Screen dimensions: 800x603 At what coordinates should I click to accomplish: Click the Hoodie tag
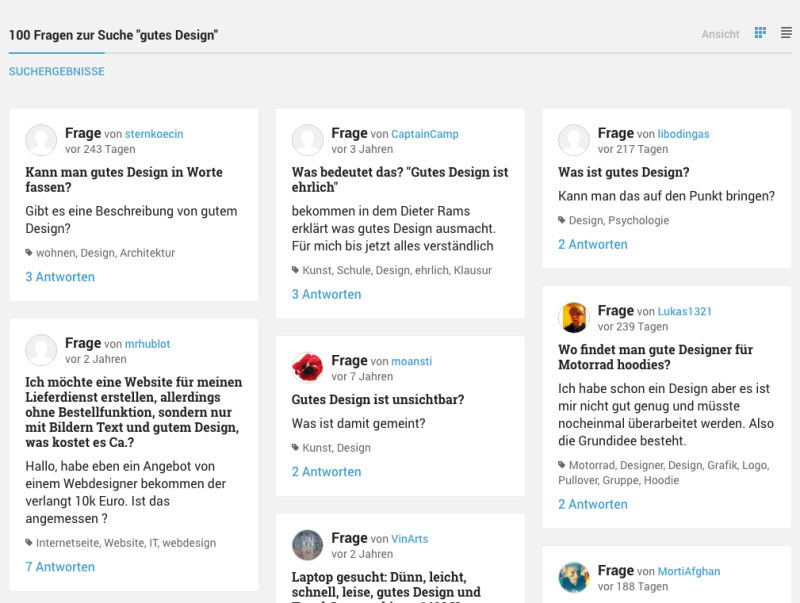pyautogui.click(x=661, y=480)
